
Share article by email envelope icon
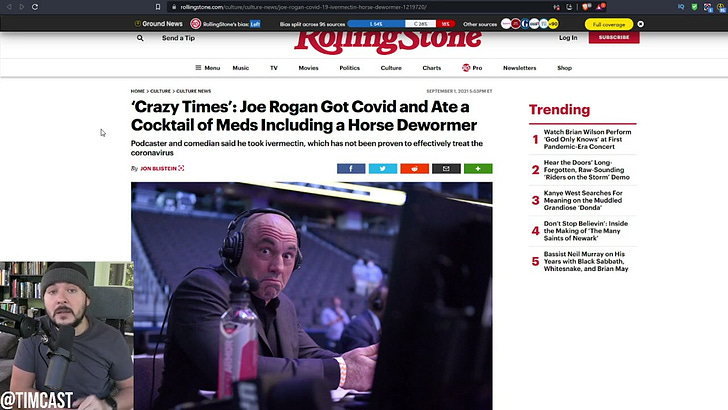(446, 169)
